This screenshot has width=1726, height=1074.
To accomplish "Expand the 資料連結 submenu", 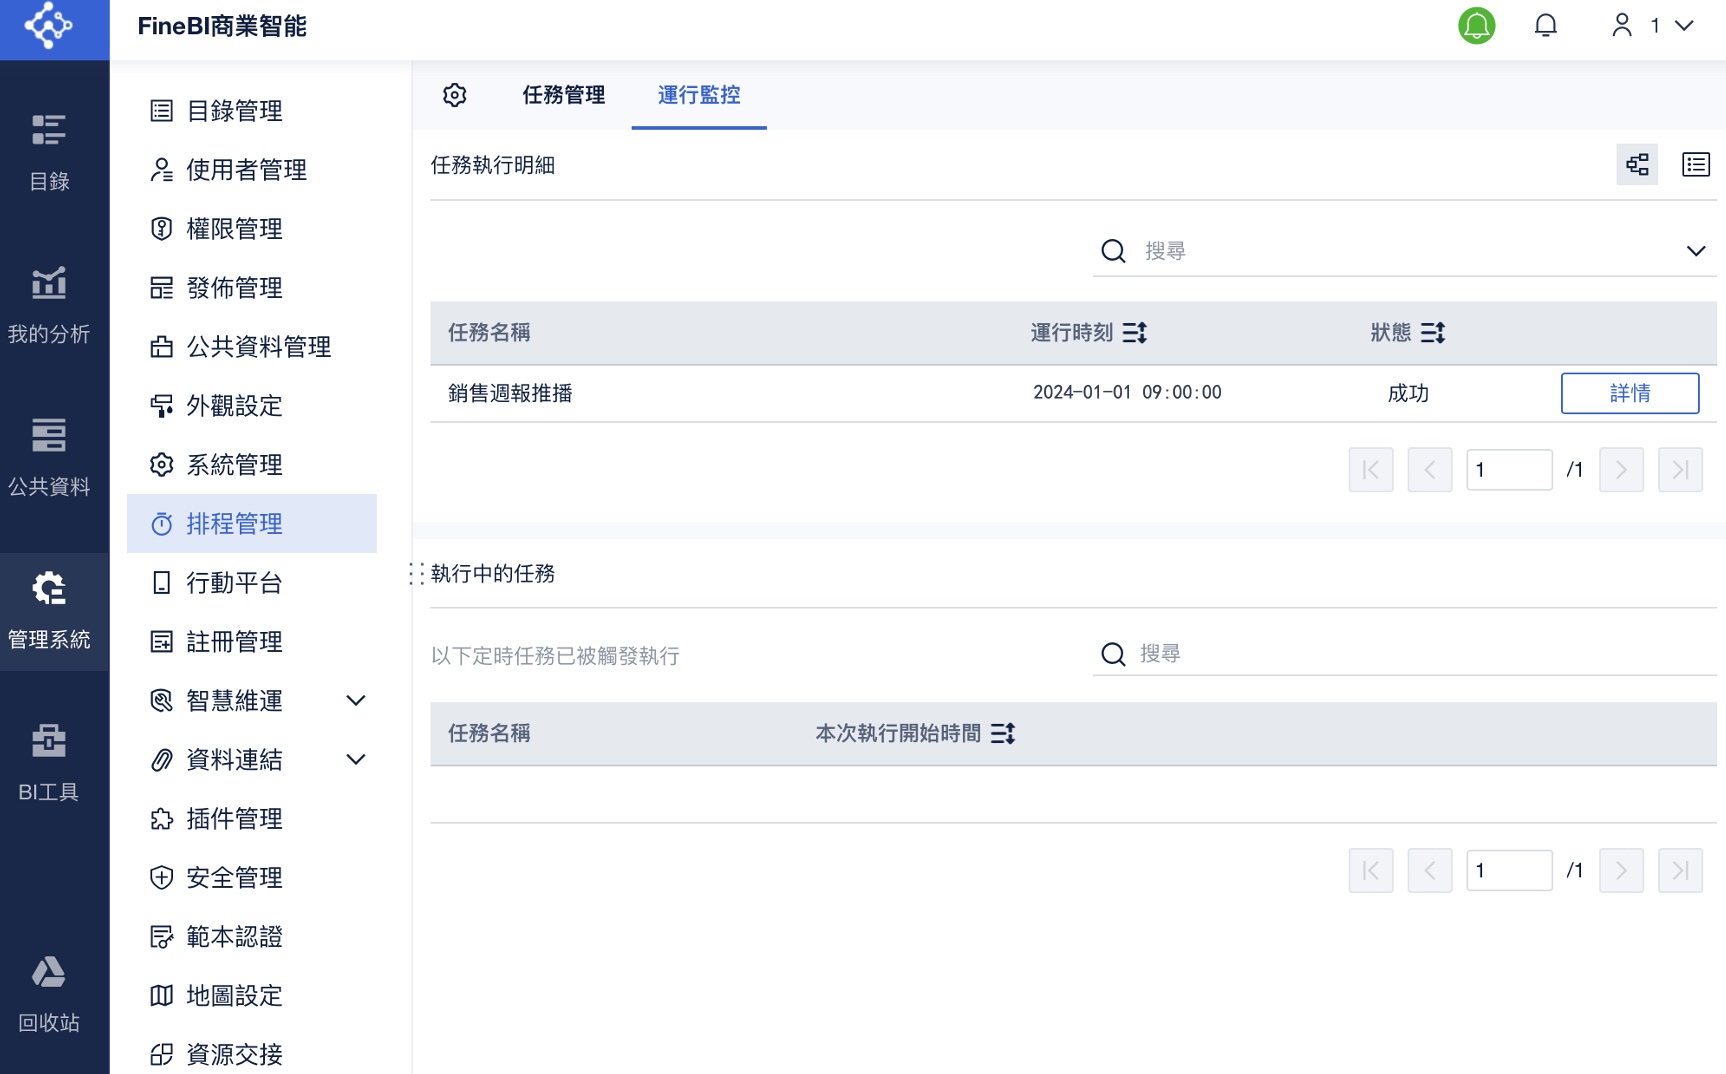I will (355, 760).
